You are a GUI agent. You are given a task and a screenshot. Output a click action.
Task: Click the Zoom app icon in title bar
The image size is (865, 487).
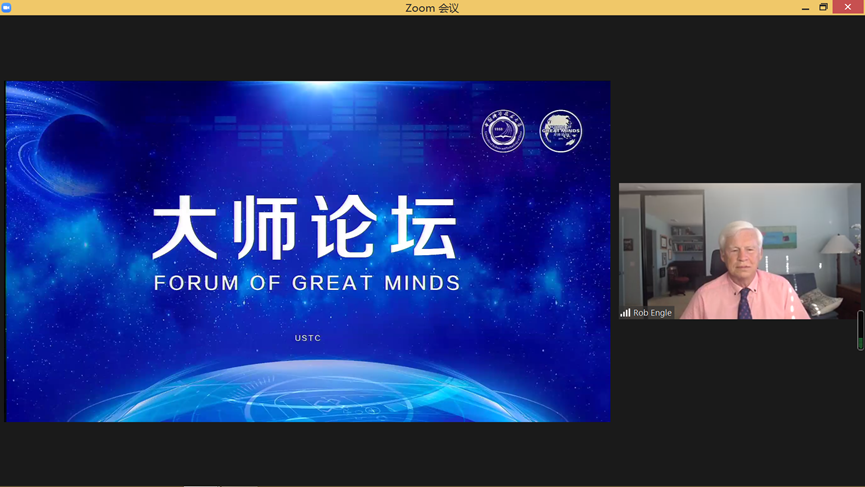coord(7,7)
